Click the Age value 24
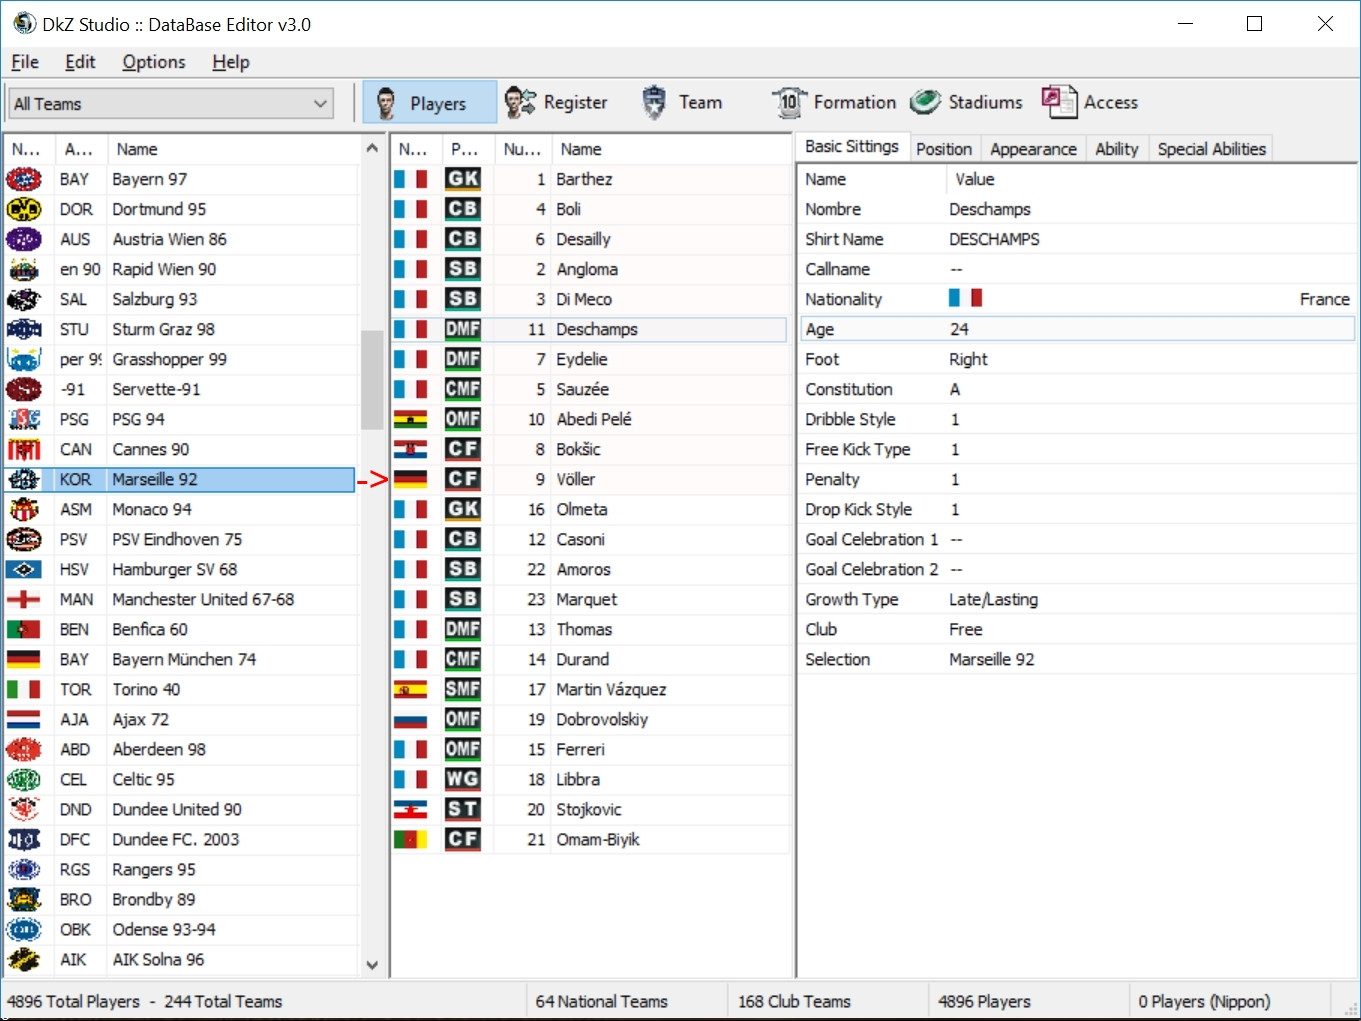The height and width of the screenshot is (1021, 1361). 959,329
